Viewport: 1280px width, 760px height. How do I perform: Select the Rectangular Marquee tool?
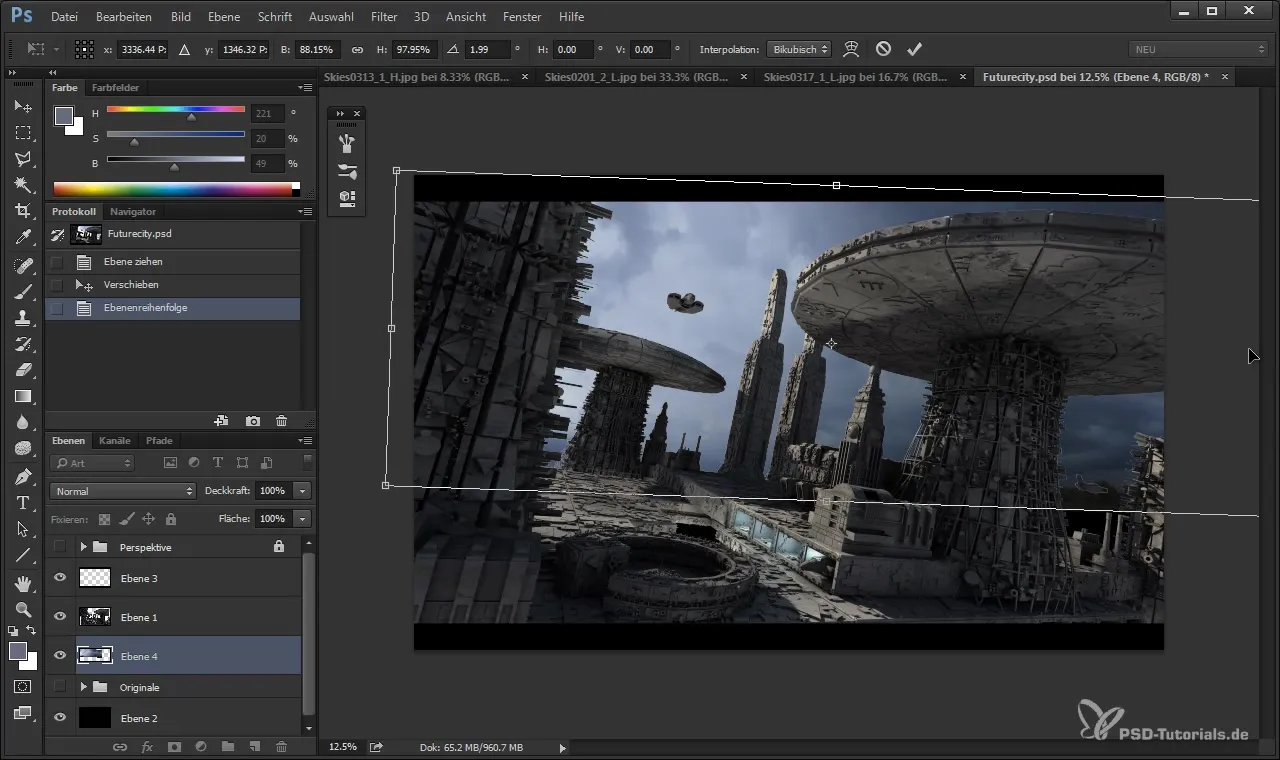(x=23, y=132)
